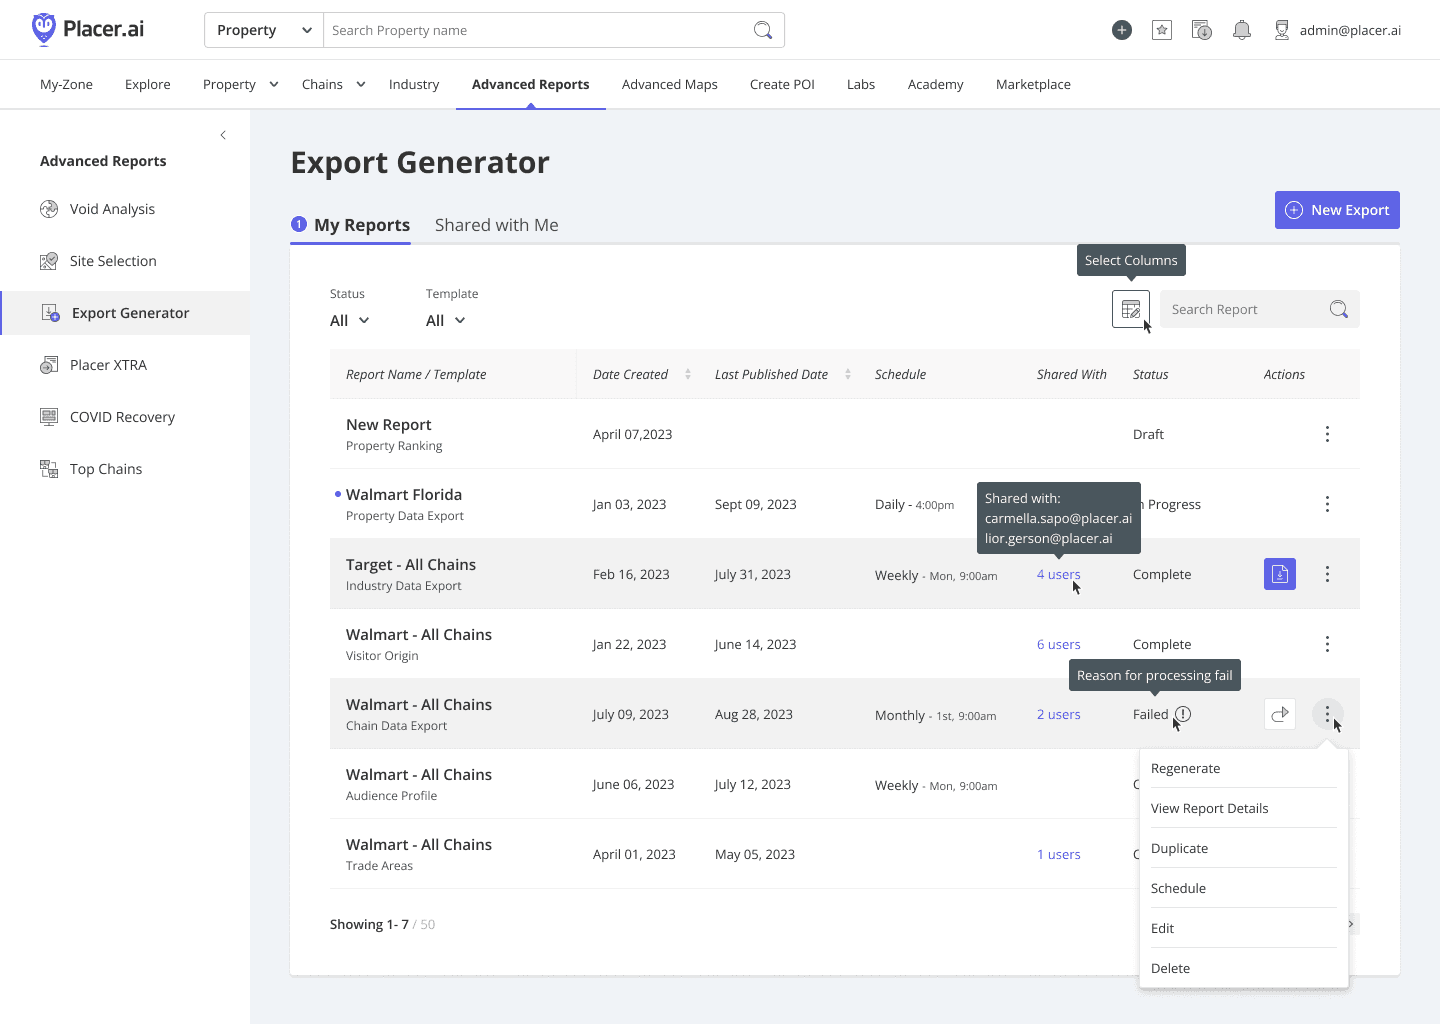The height and width of the screenshot is (1024, 1440).
Task: Go to Explore nav item
Action: [148, 84]
